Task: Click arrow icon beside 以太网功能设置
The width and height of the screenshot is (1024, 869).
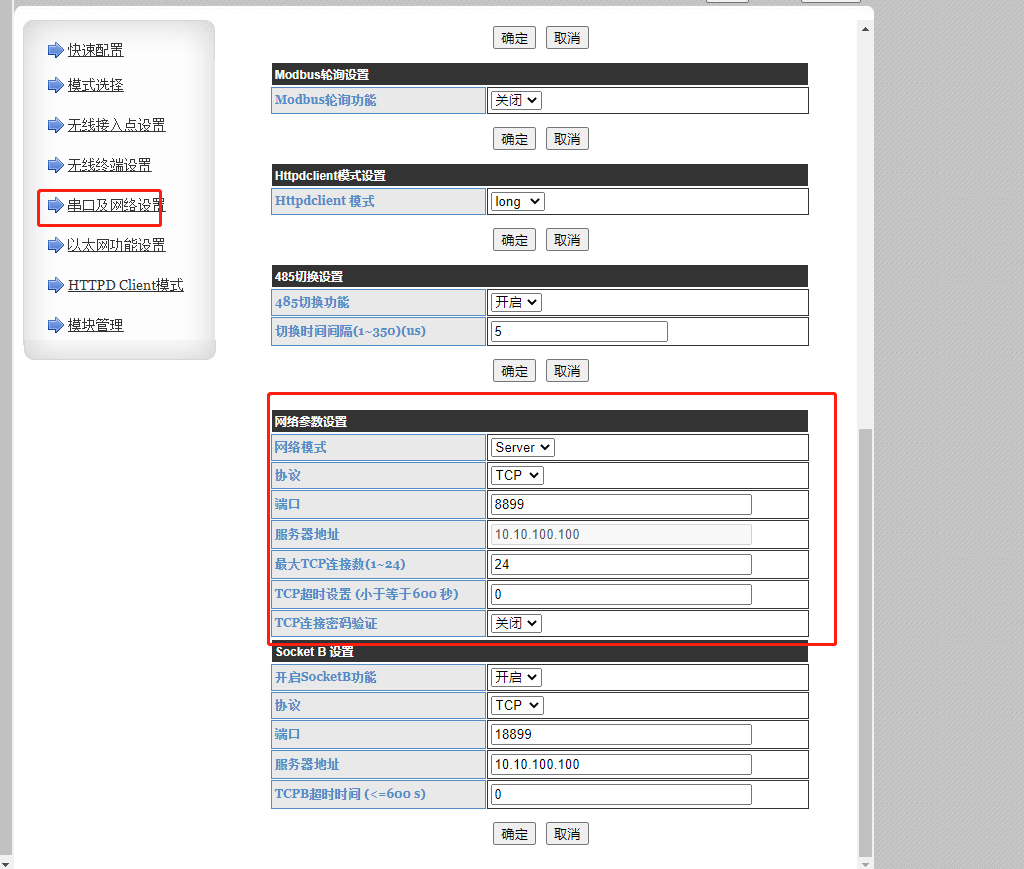Action: [x=55, y=245]
